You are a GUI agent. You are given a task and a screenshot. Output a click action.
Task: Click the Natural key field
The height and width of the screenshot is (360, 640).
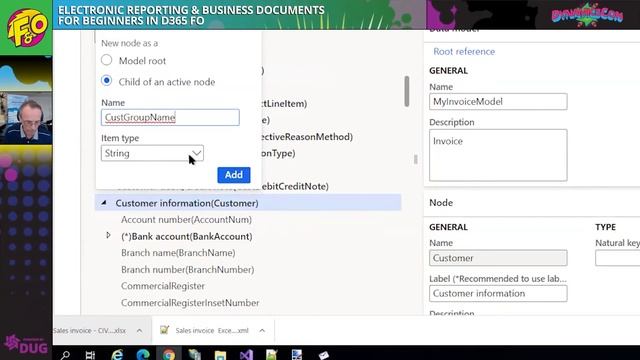pyautogui.click(x=618, y=258)
